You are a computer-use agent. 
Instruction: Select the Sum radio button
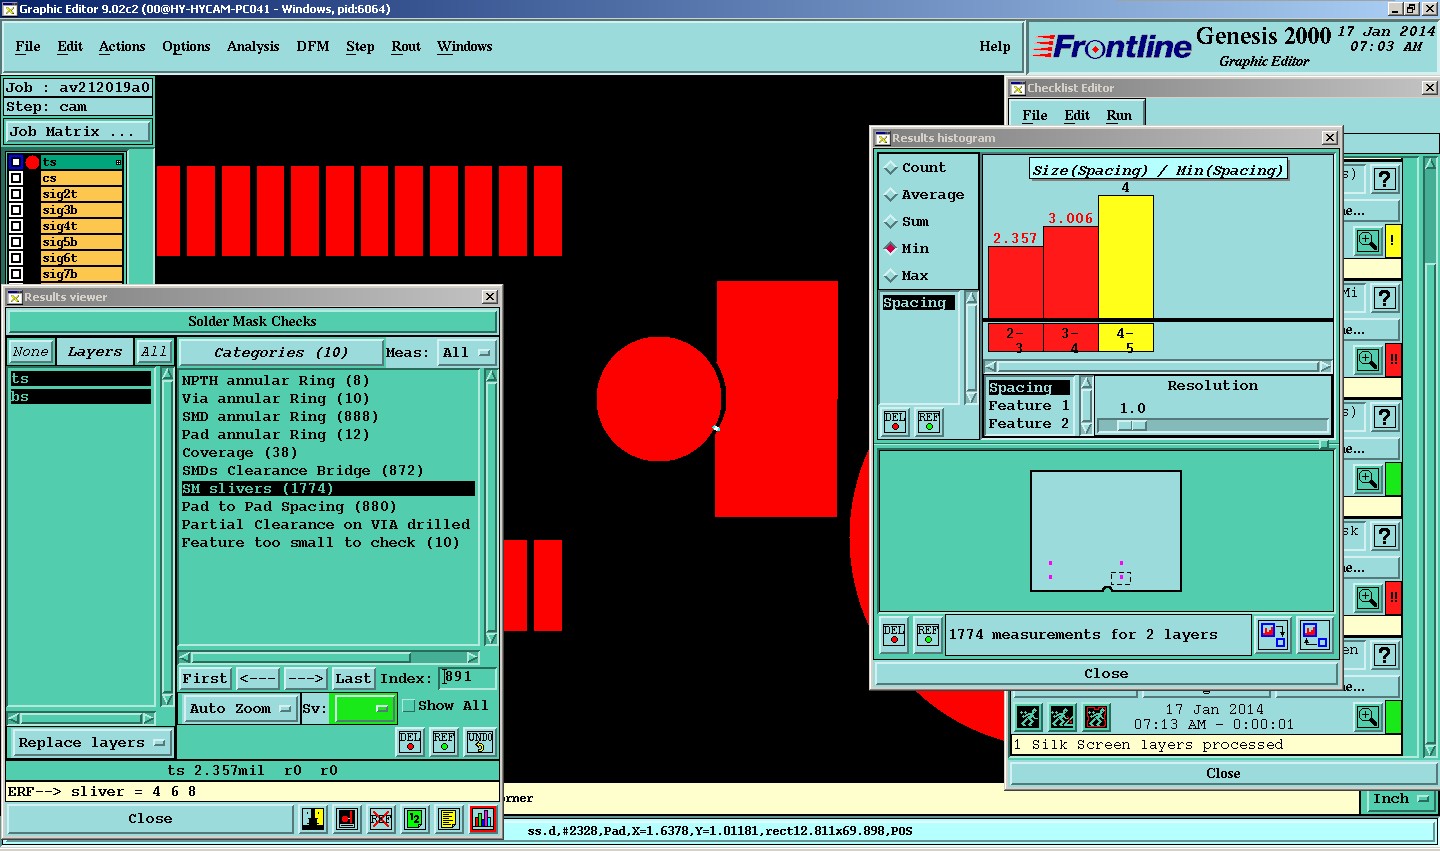pos(890,222)
